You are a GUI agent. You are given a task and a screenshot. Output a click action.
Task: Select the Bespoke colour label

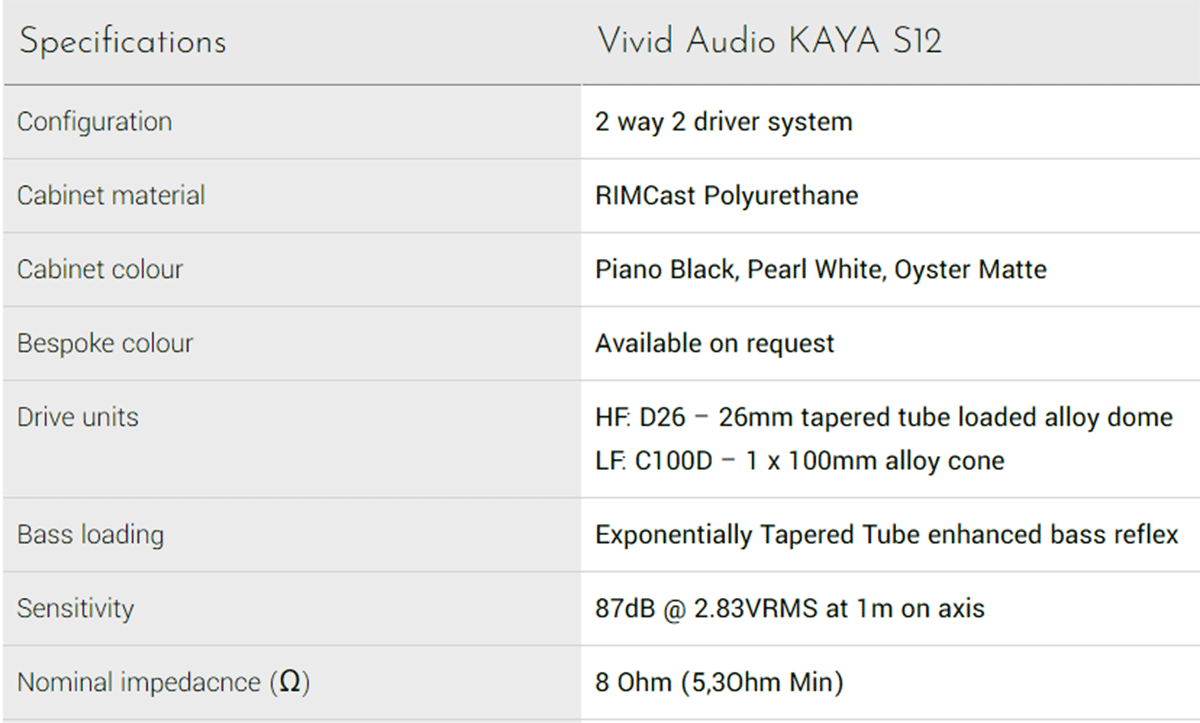coord(105,343)
